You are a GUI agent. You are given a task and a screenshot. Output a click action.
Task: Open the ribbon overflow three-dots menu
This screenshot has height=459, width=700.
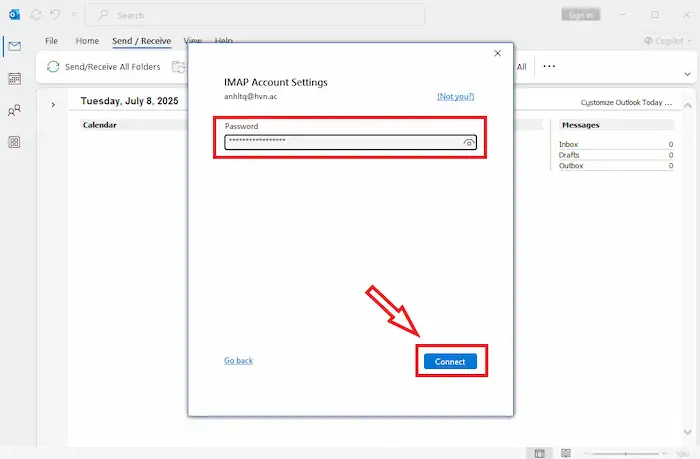[x=549, y=67]
